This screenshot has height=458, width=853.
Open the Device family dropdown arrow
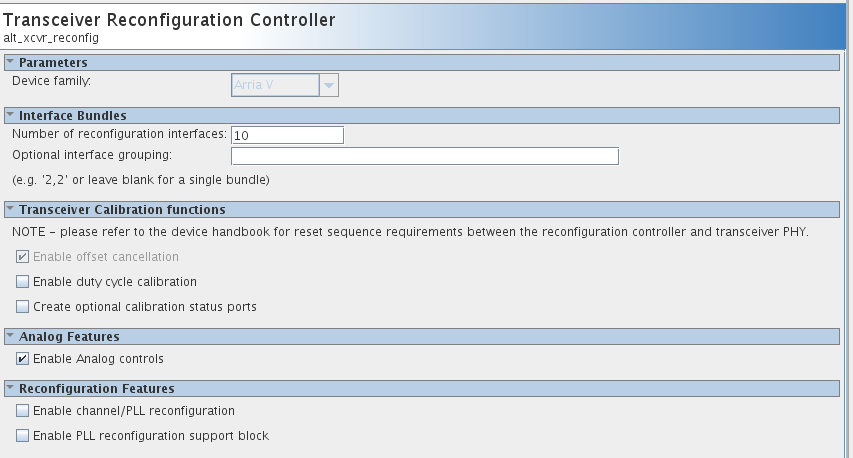(x=329, y=86)
